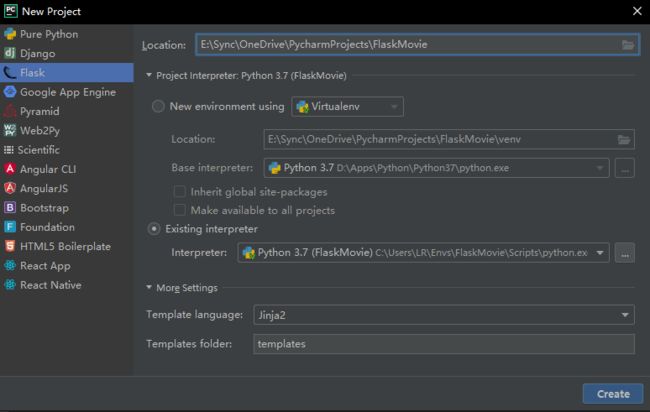Open the existing Interpreter dropdown
The height and width of the screenshot is (412, 650).
coord(423,252)
